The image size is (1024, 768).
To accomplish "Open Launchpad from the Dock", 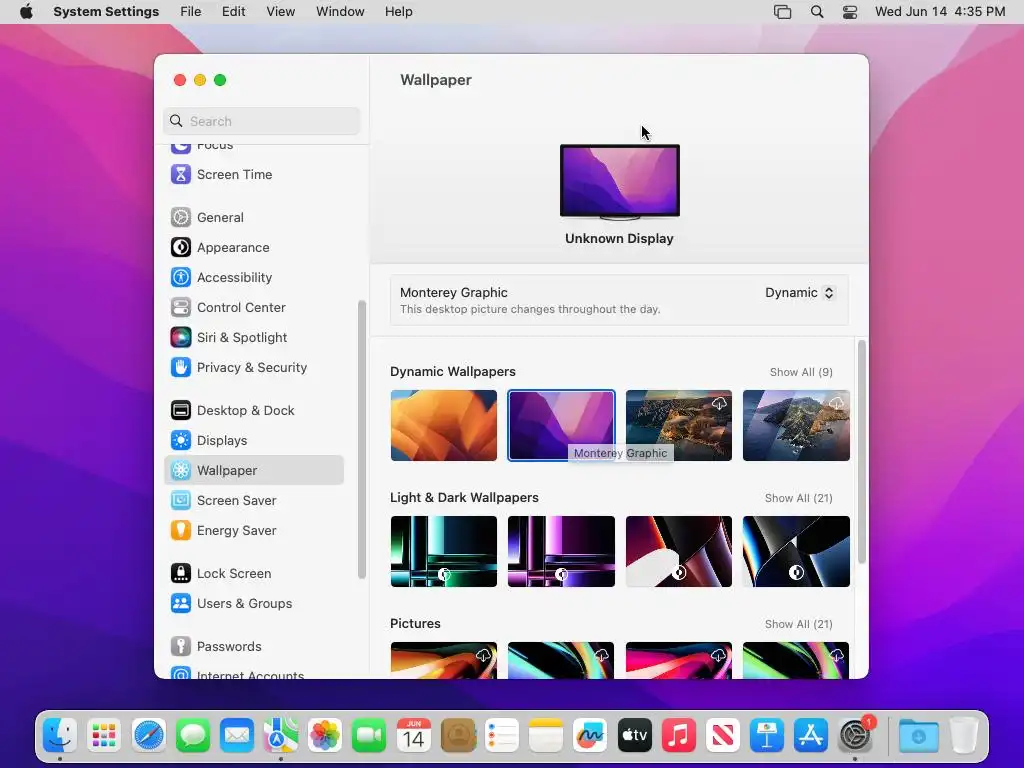I will point(104,735).
